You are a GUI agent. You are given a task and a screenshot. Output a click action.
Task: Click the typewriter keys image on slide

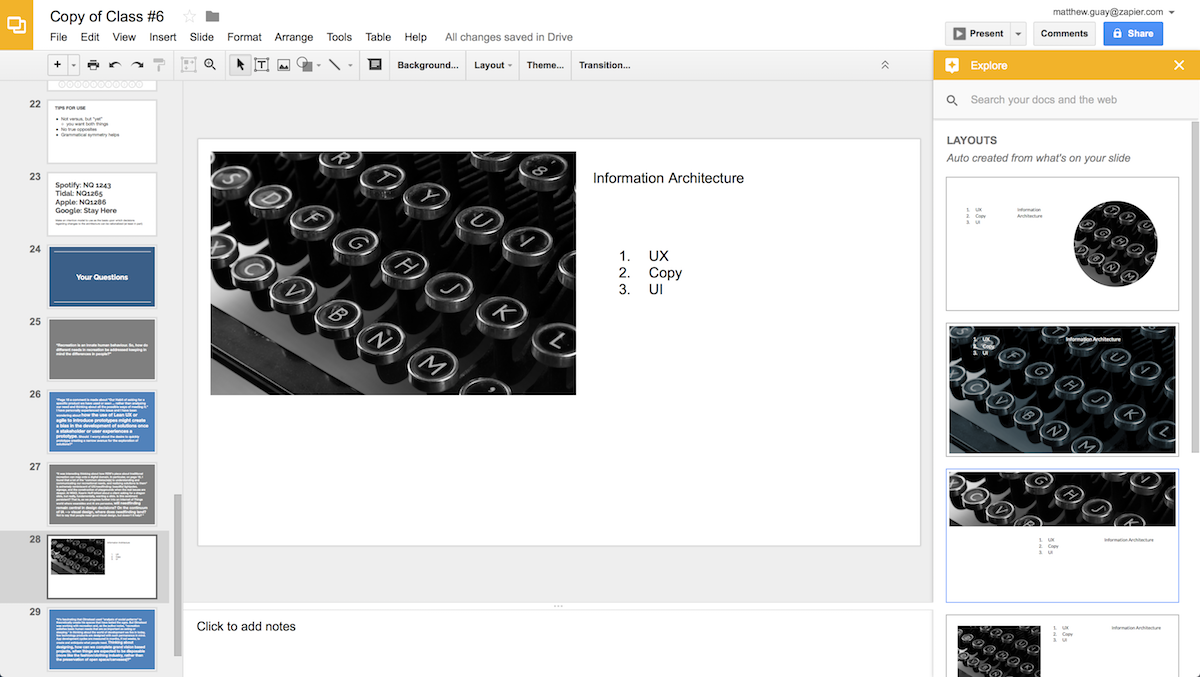[393, 273]
